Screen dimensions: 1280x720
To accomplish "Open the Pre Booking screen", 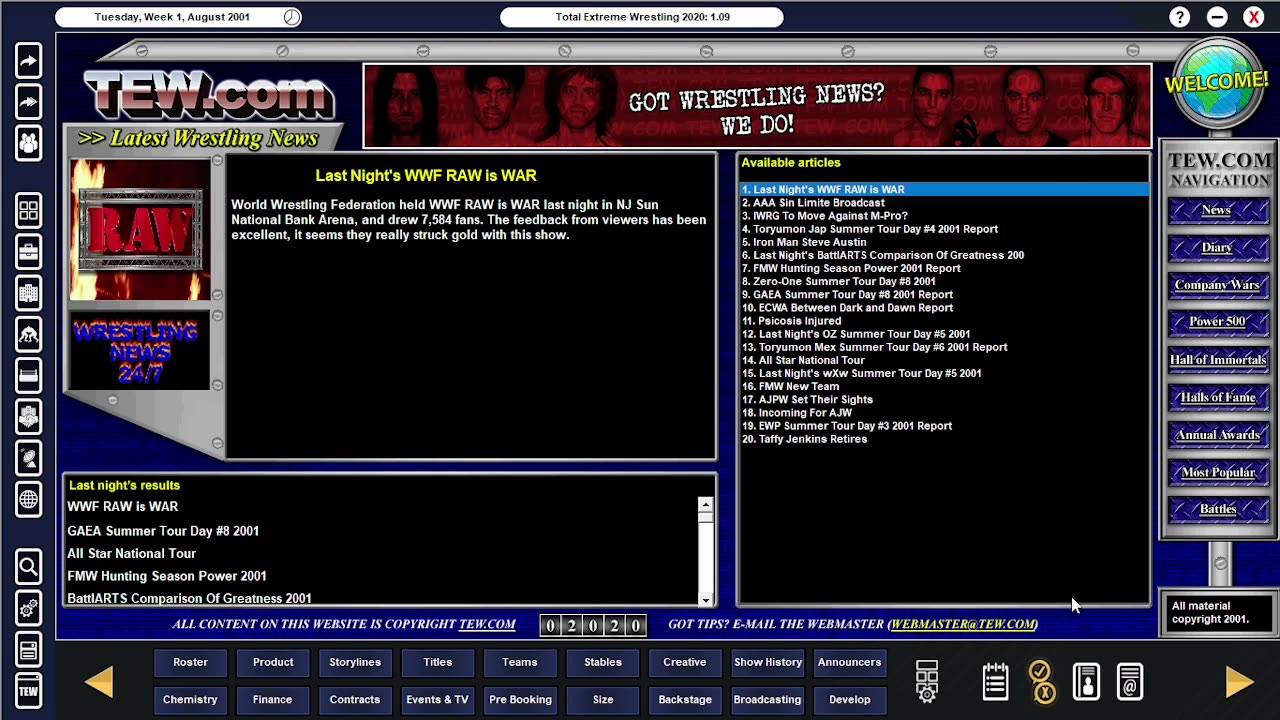I will pyautogui.click(x=520, y=700).
